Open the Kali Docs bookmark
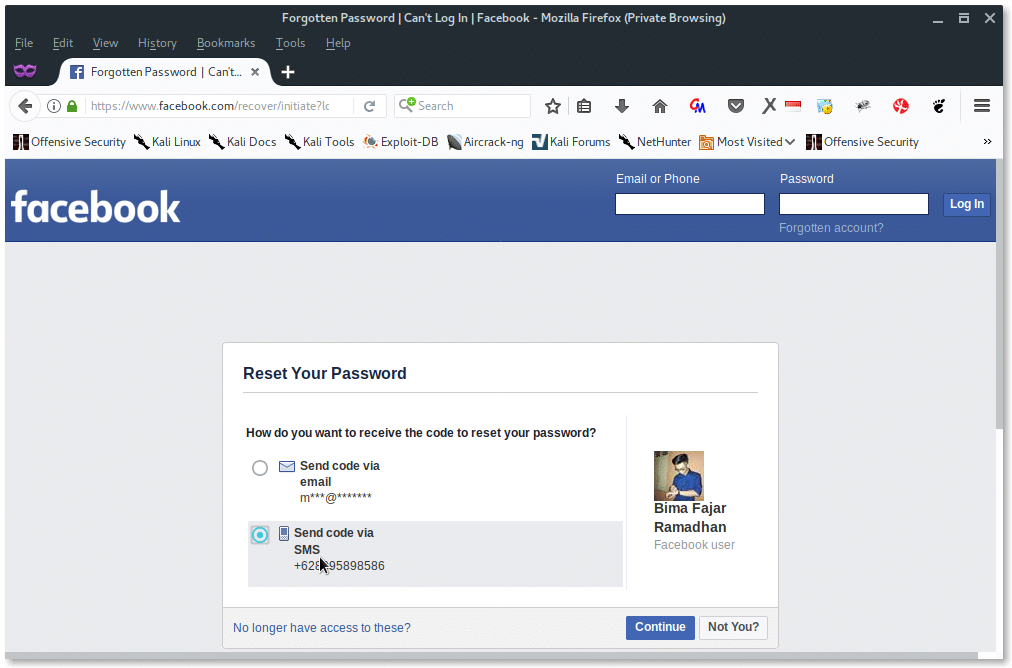Viewport: 1012px width, 668px height. click(x=243, y=142)
